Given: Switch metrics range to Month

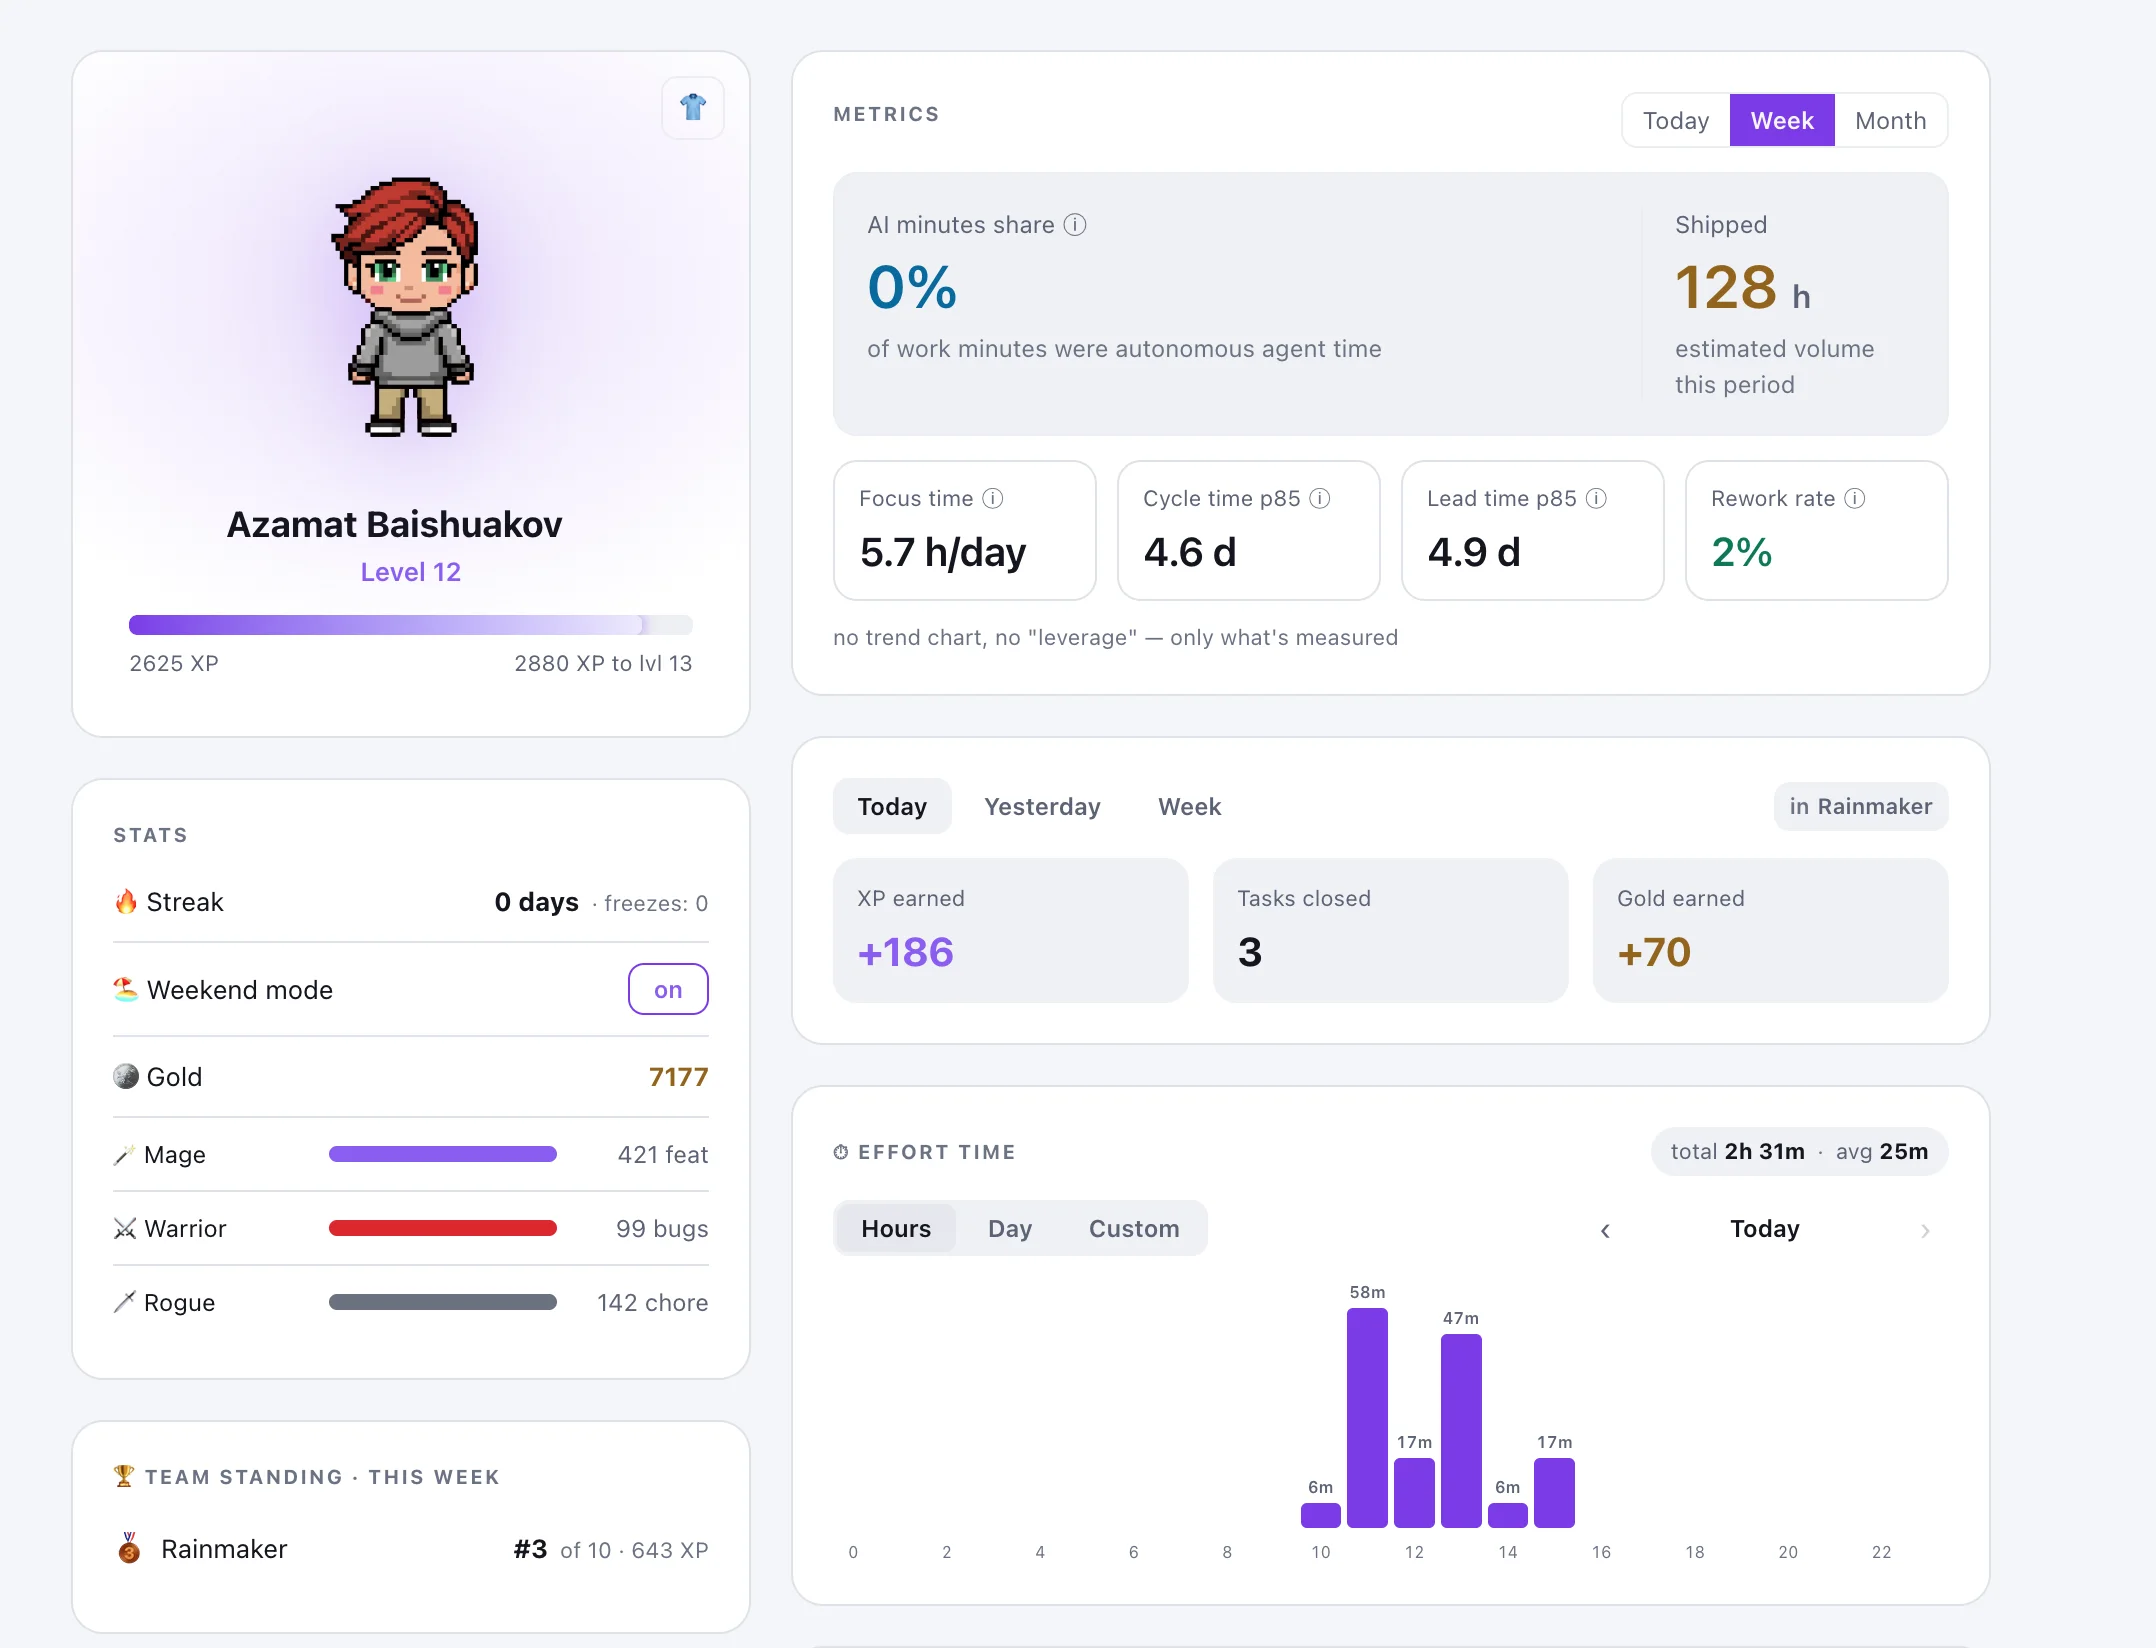Looking at the screenshot, I should [1890, 121].
